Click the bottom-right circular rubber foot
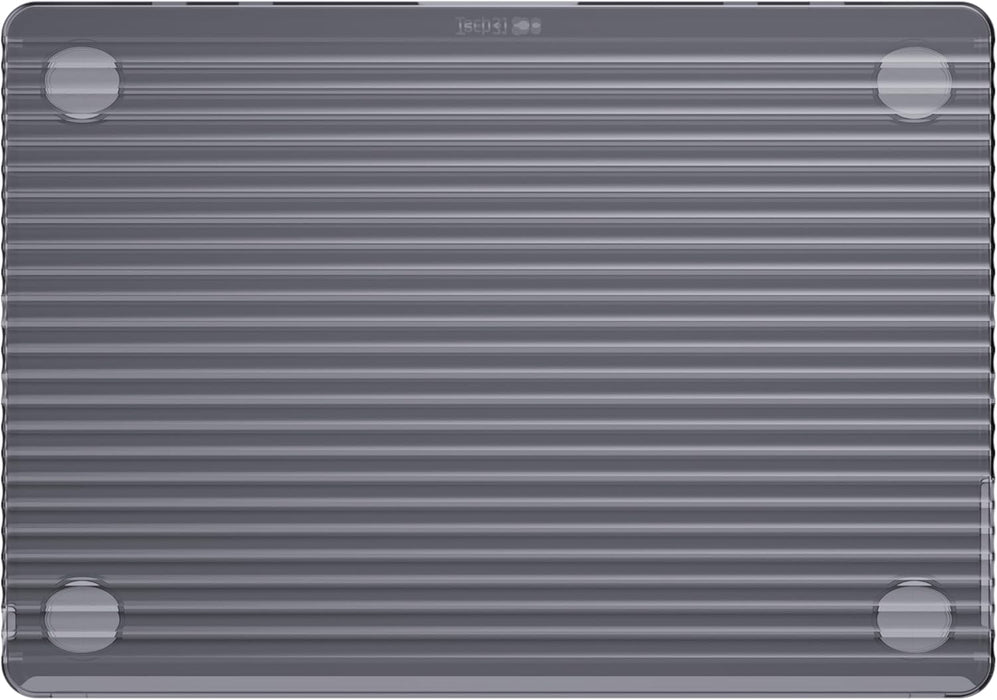Viewport: 997px width, 700px height. pos(914,617)
